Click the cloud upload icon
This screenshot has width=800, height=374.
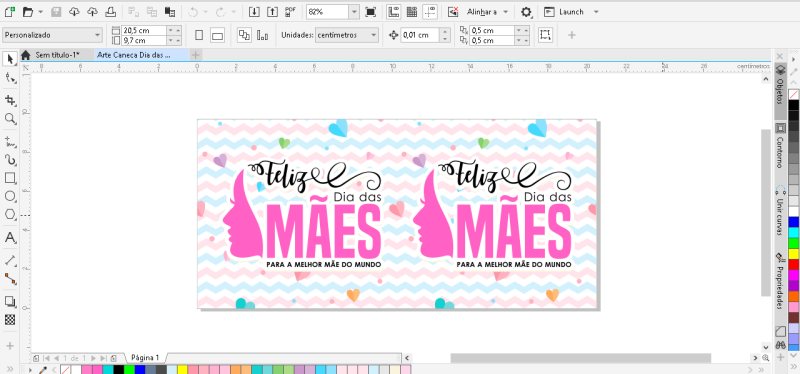click(x=92, y=11)
